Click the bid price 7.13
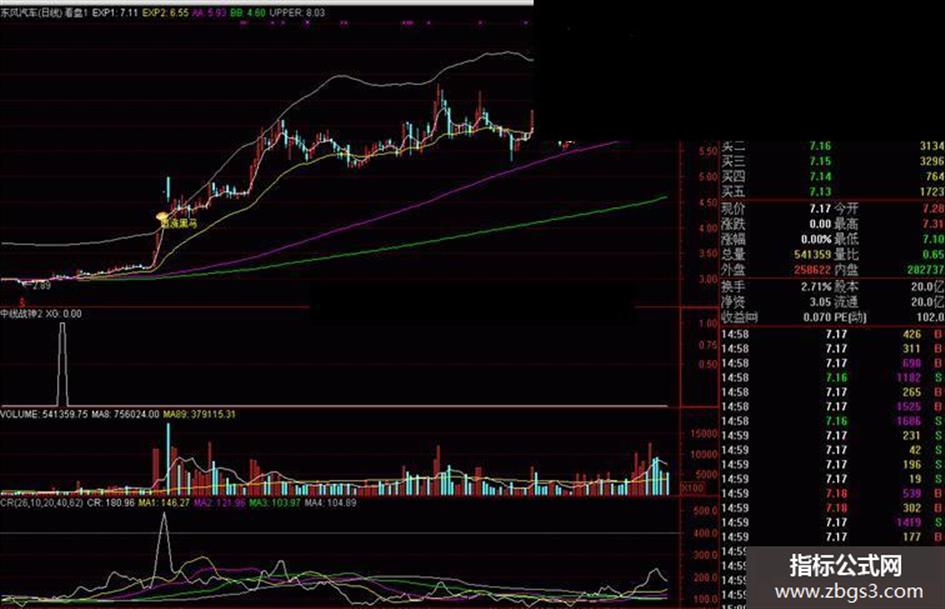This screenshot has height=609, width=945. click(820, 192)
